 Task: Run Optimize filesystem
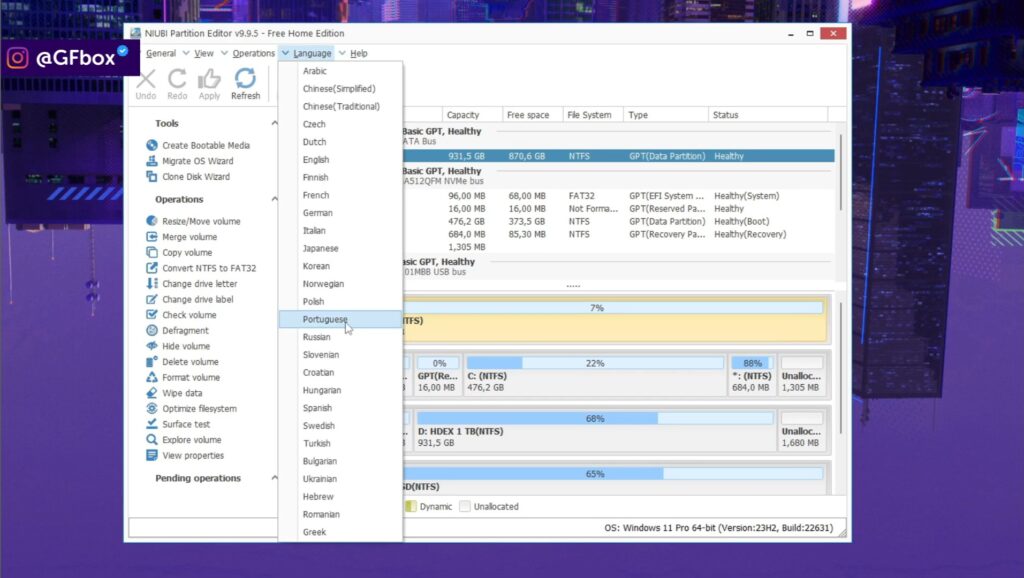[191, 409]
